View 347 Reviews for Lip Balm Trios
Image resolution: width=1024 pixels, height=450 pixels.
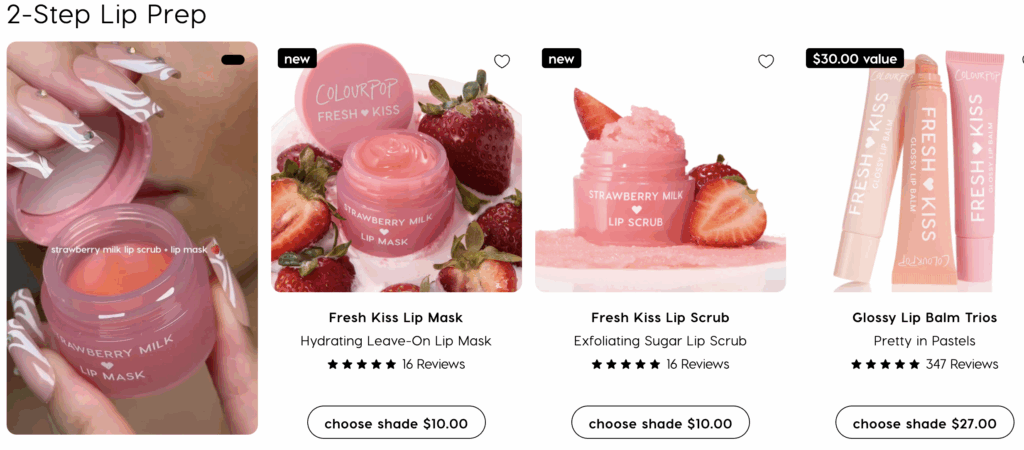tap(962, 364)
